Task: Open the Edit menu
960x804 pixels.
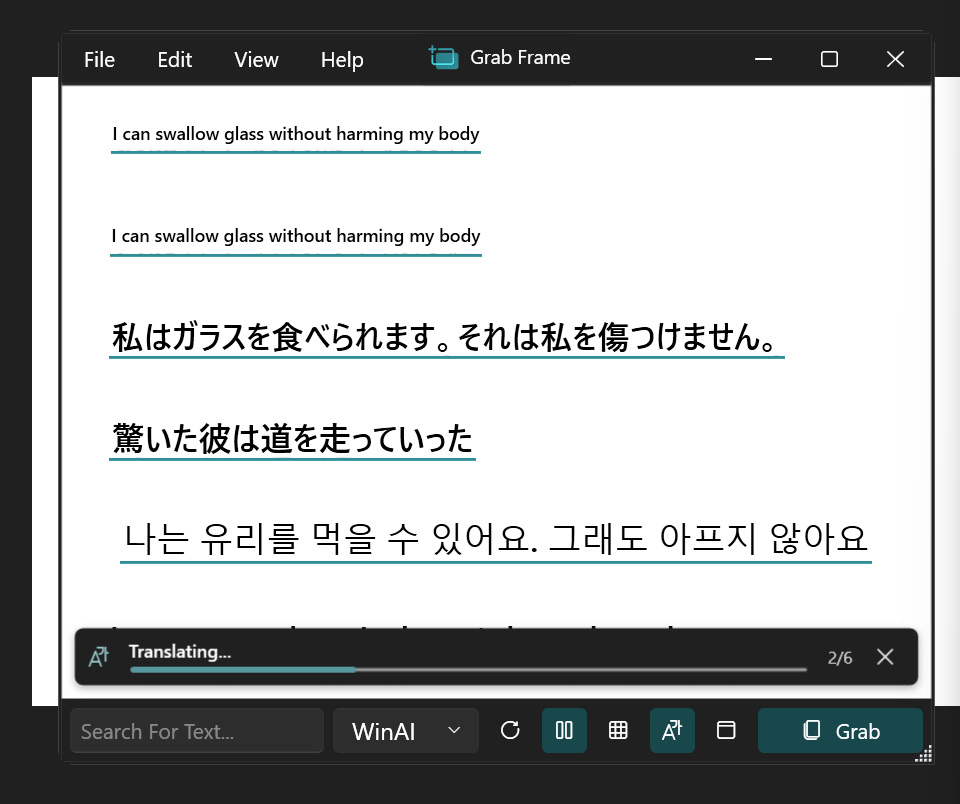Action: pos(175,60)
